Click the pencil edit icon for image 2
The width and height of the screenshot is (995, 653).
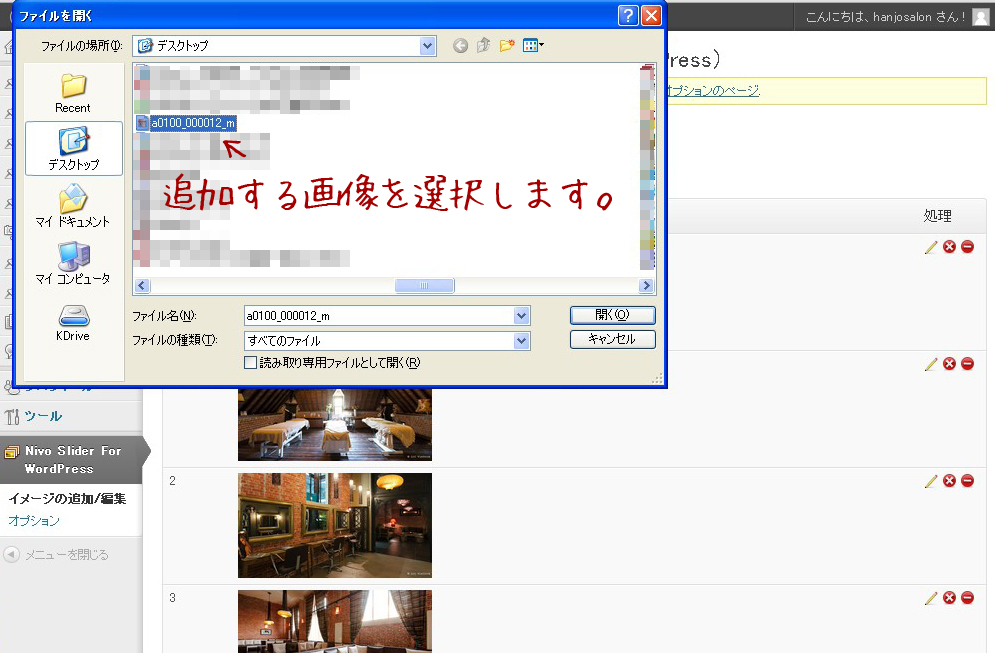(x=931, y=481)
